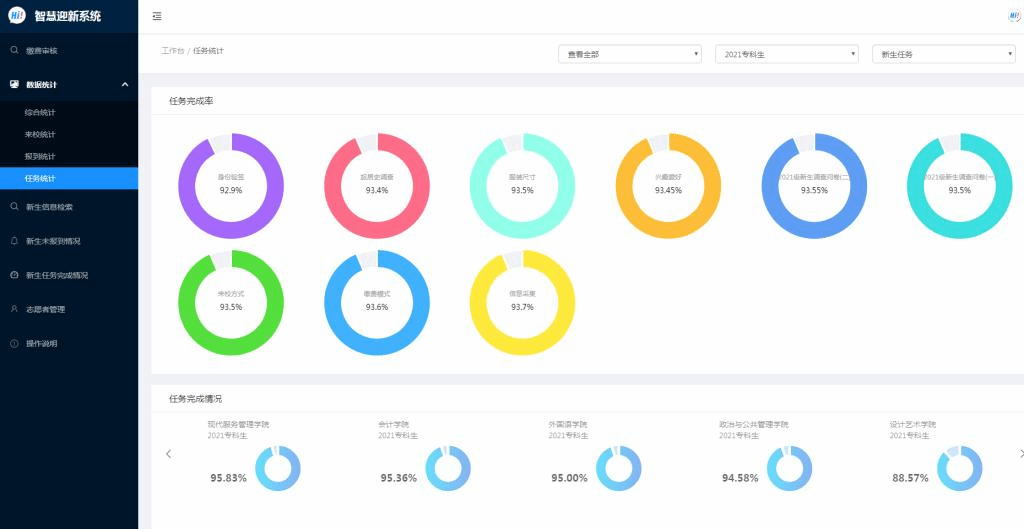Click the 新生信息检索 magnifier icon
This screenshot has height=529, width=1024.
14,206
